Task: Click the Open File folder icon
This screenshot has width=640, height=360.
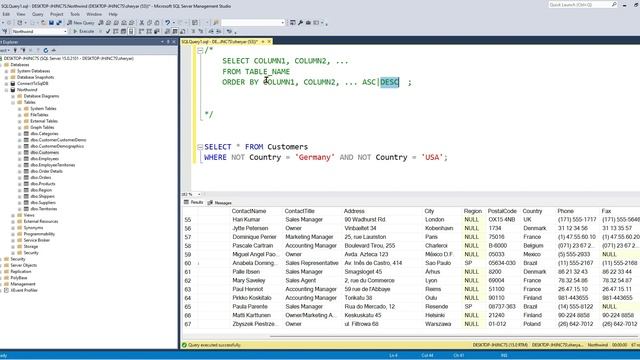Action: pyautogui.click(x=43, y=23)
